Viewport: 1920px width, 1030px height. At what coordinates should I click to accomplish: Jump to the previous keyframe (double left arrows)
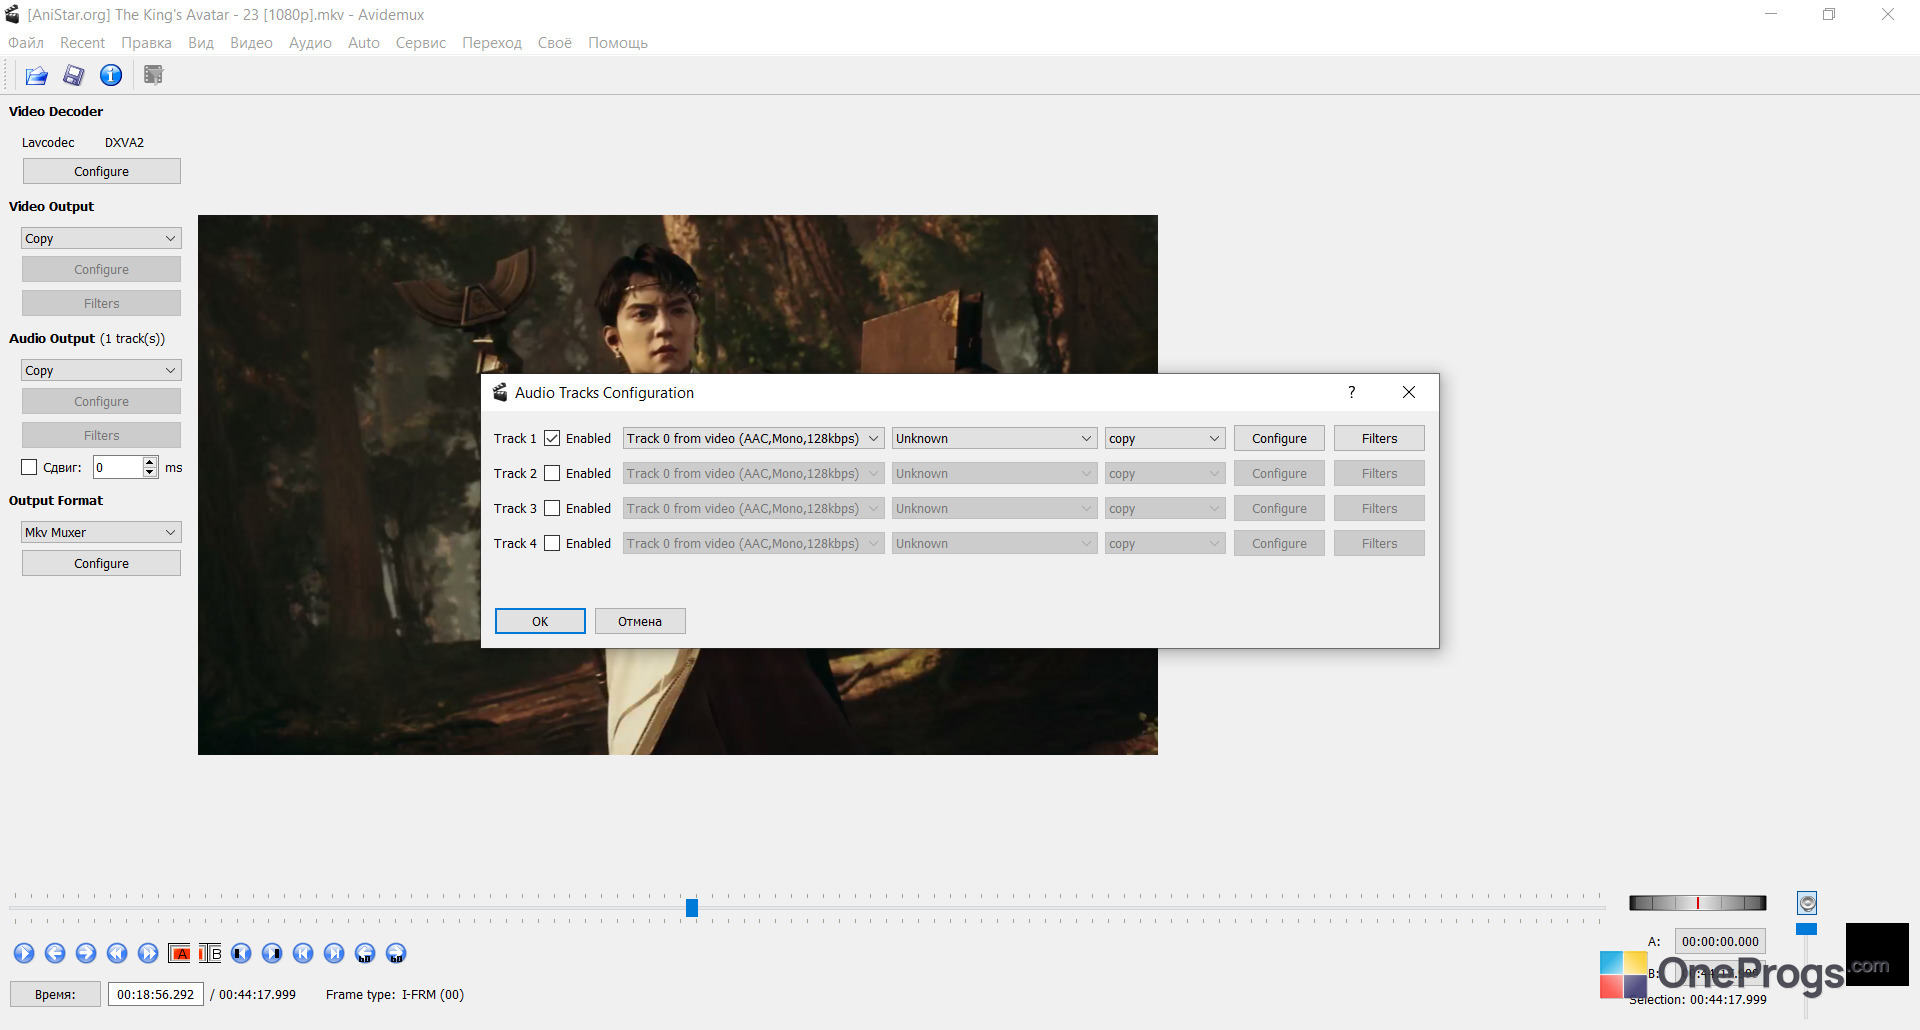point(117,953)
